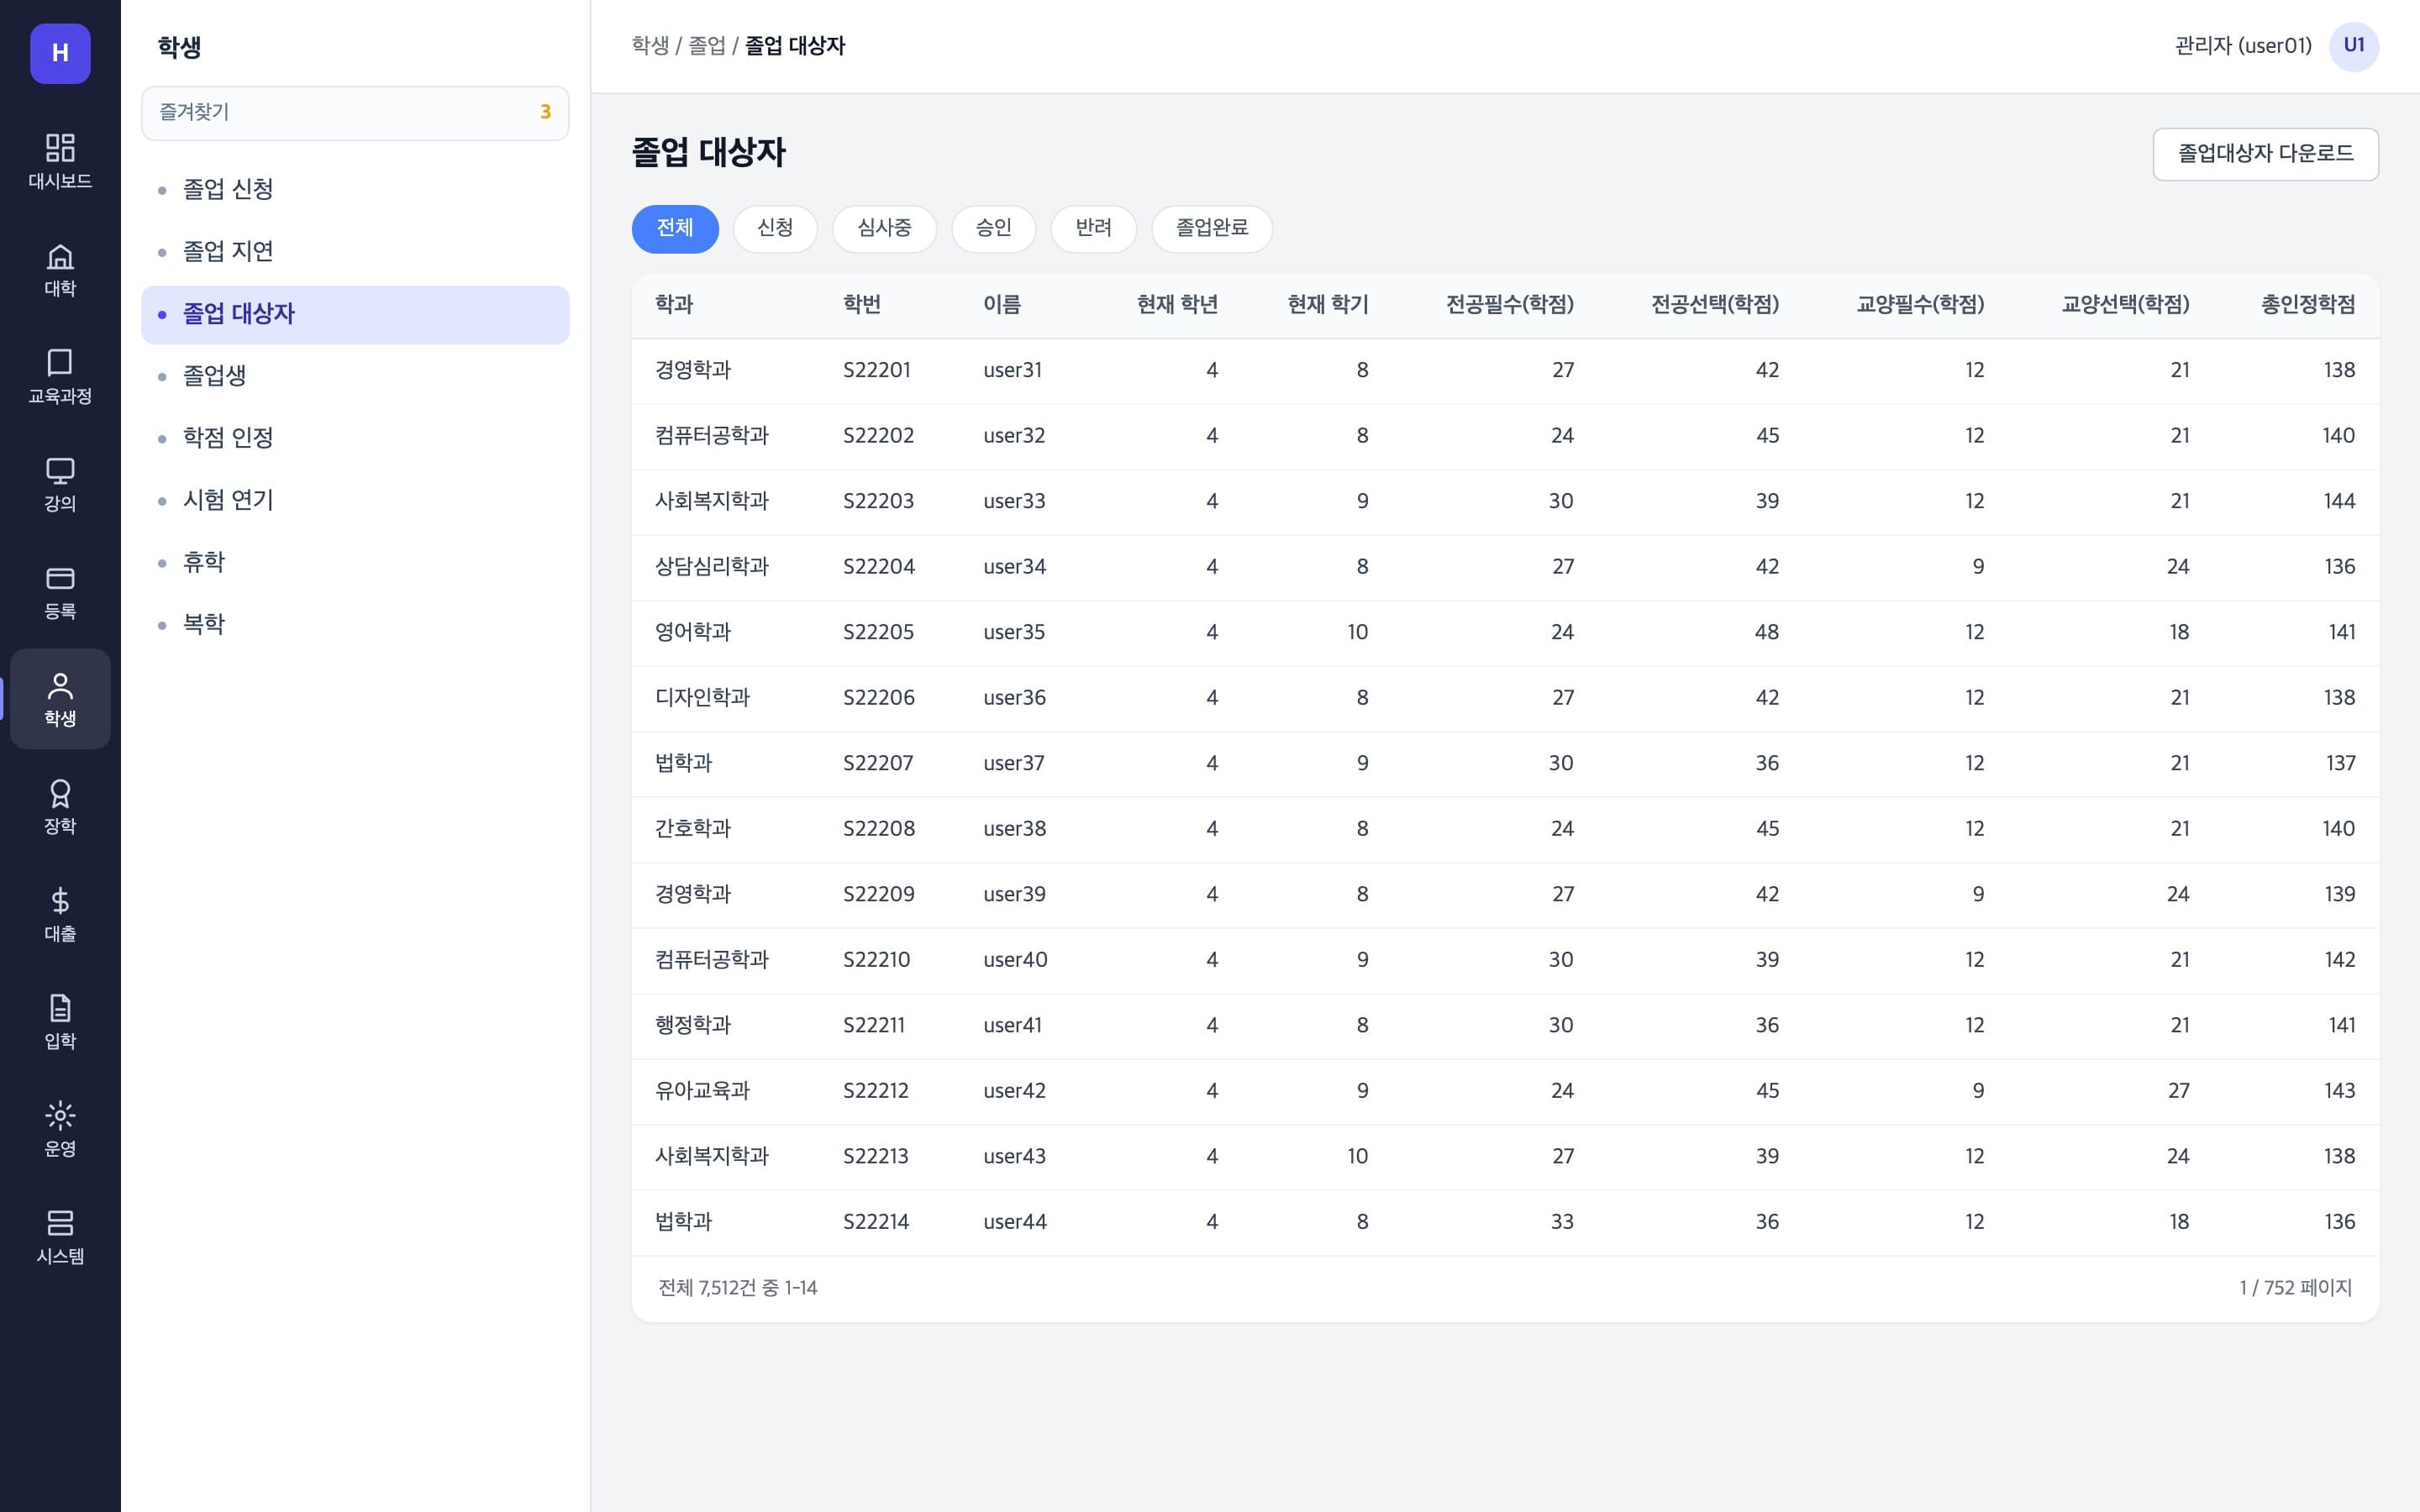
Task: Select the 승인 filter tab
Action: point(993,228)
